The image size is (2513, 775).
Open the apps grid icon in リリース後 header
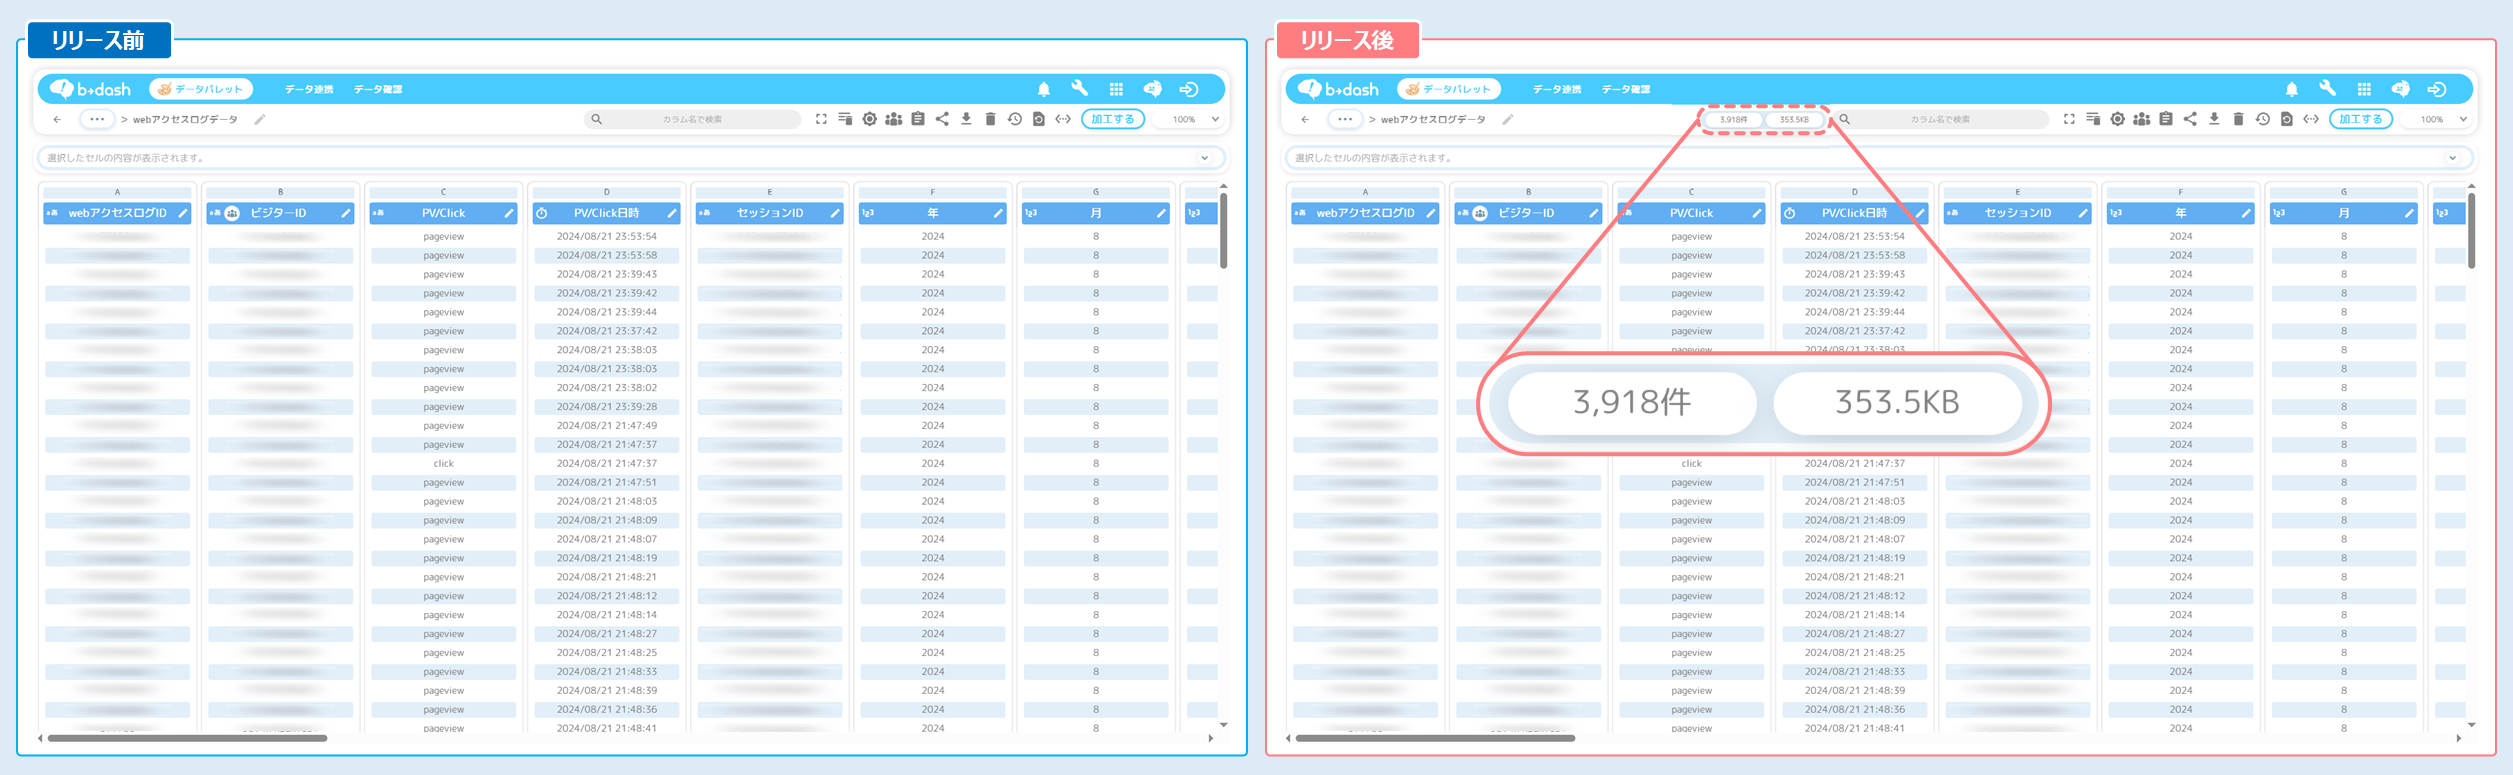coord(2364,89)
